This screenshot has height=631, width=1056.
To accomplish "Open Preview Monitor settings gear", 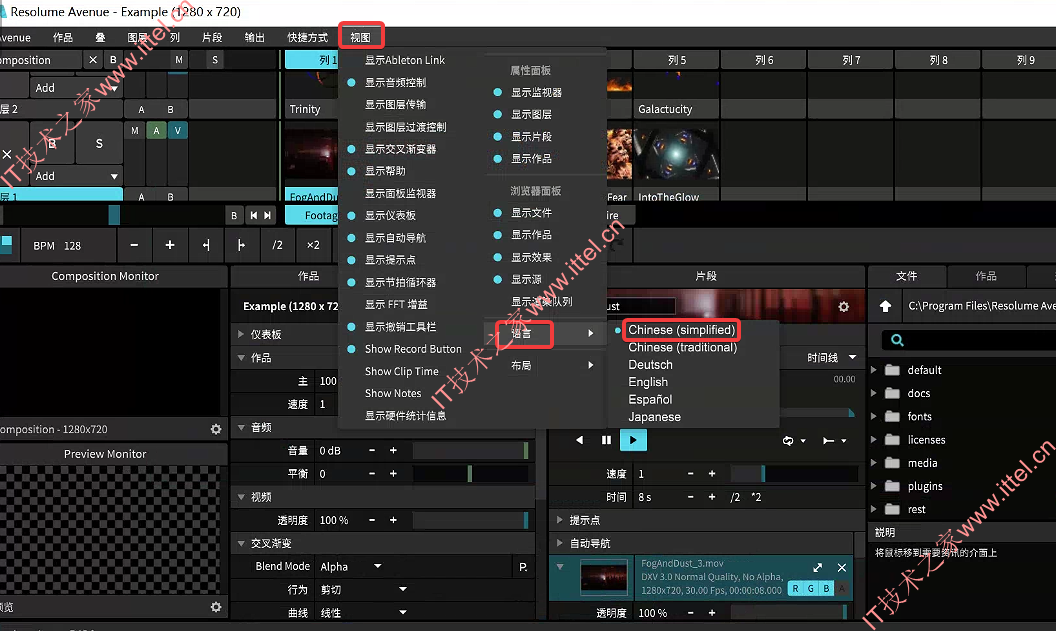I will click(x=216, y=607).
